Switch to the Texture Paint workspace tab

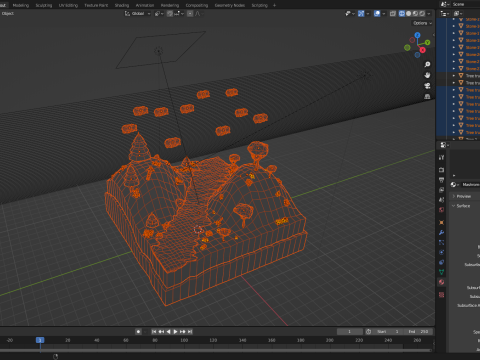96,5
